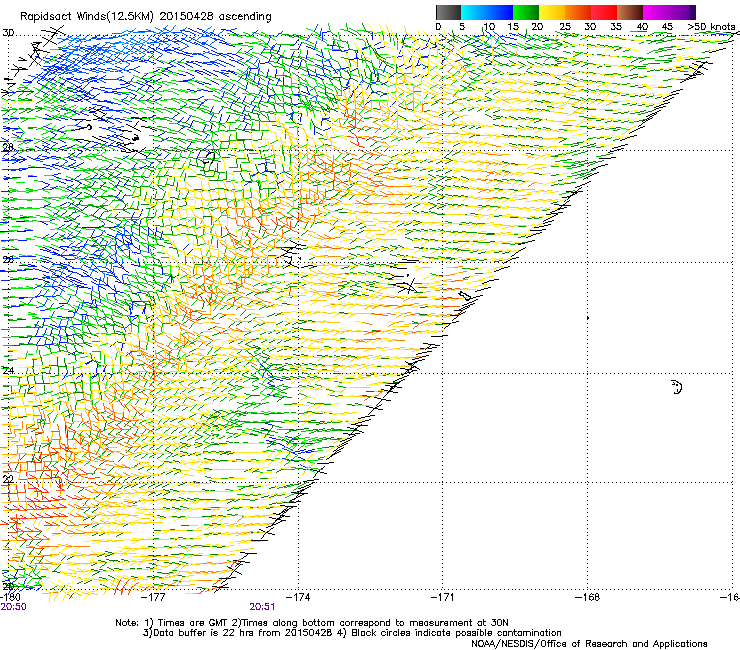The width and height of the screenshot is (740, 650).
Task: Click the legend's '20' knots scale label
Action: [537, 27]
